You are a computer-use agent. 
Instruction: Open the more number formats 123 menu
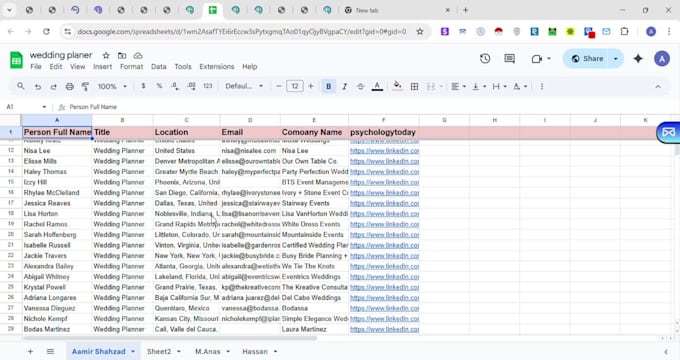208,86
